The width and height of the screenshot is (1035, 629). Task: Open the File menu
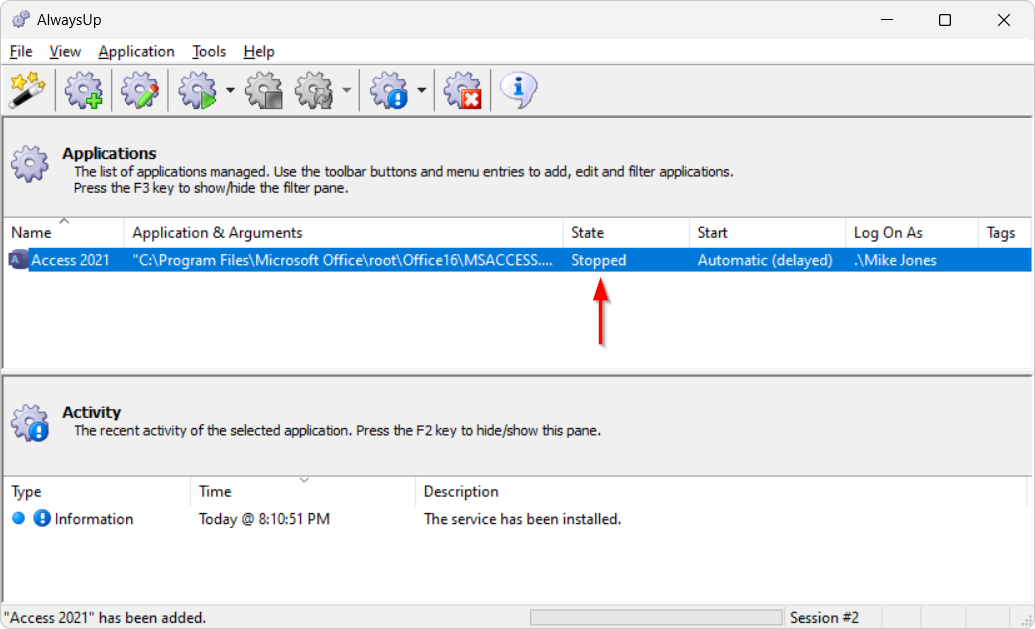coord(21,51)
